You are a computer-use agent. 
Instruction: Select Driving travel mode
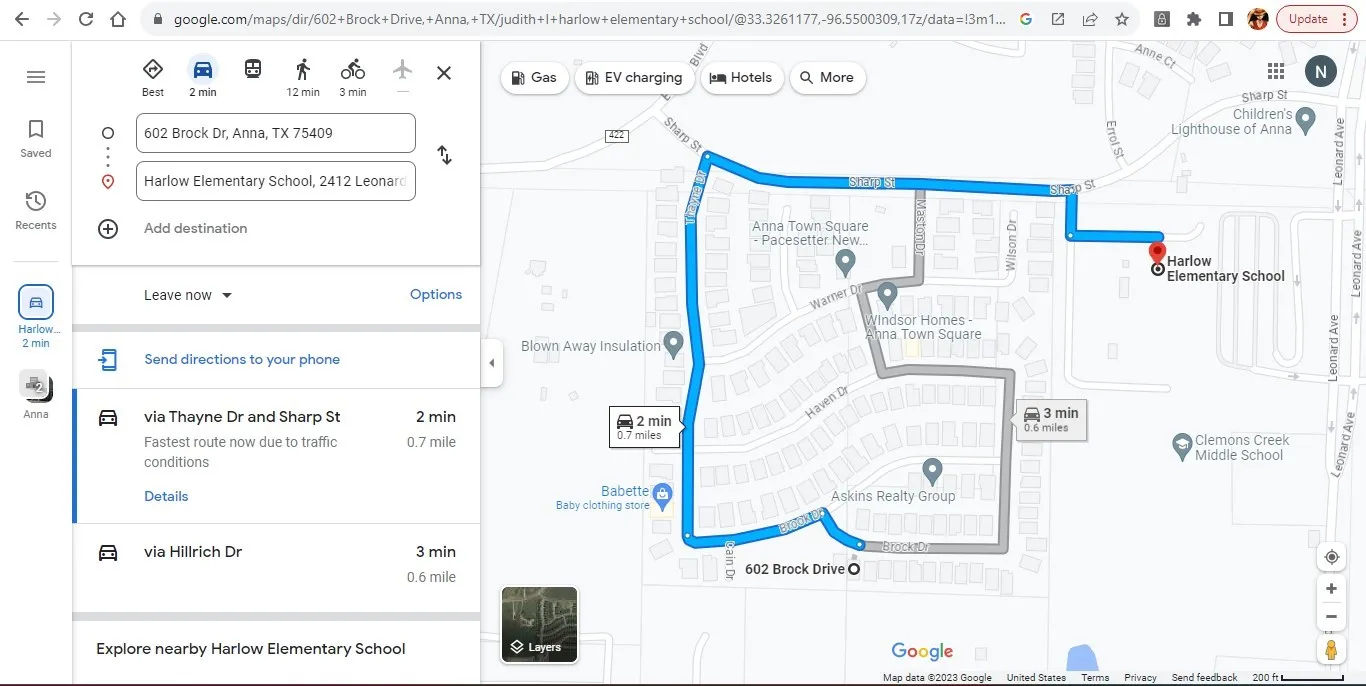[203, 76]
